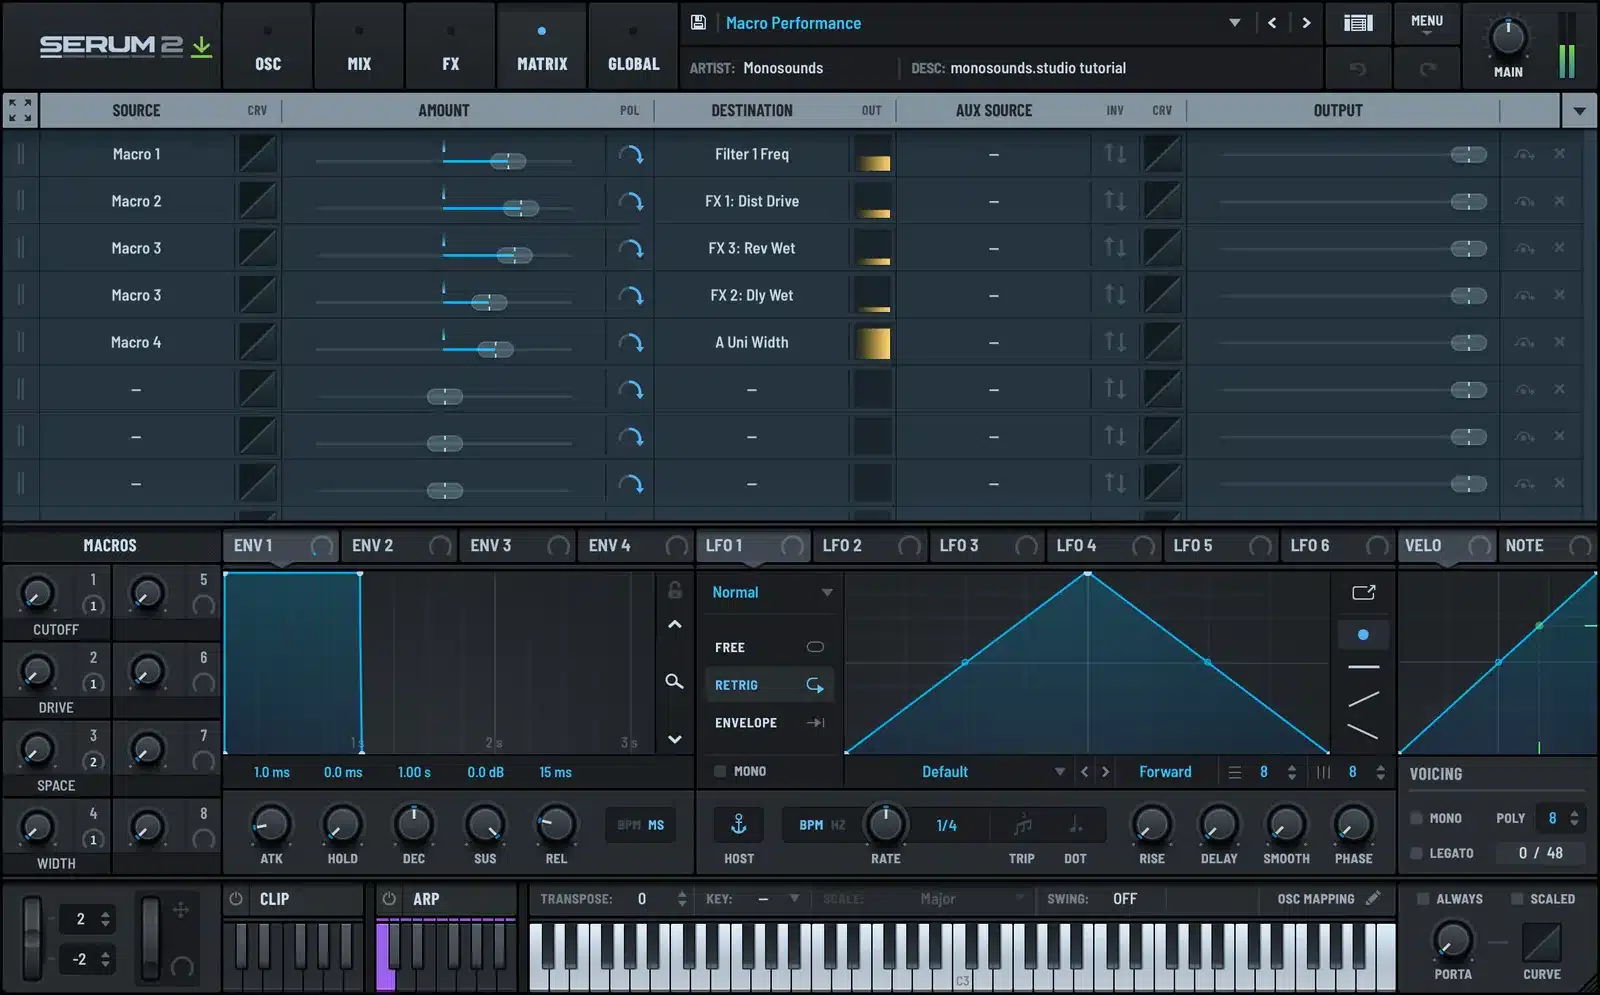Enable the SCALED portamento checkbox
This screenshot has width=1600, height=995.
[1517, 899]
